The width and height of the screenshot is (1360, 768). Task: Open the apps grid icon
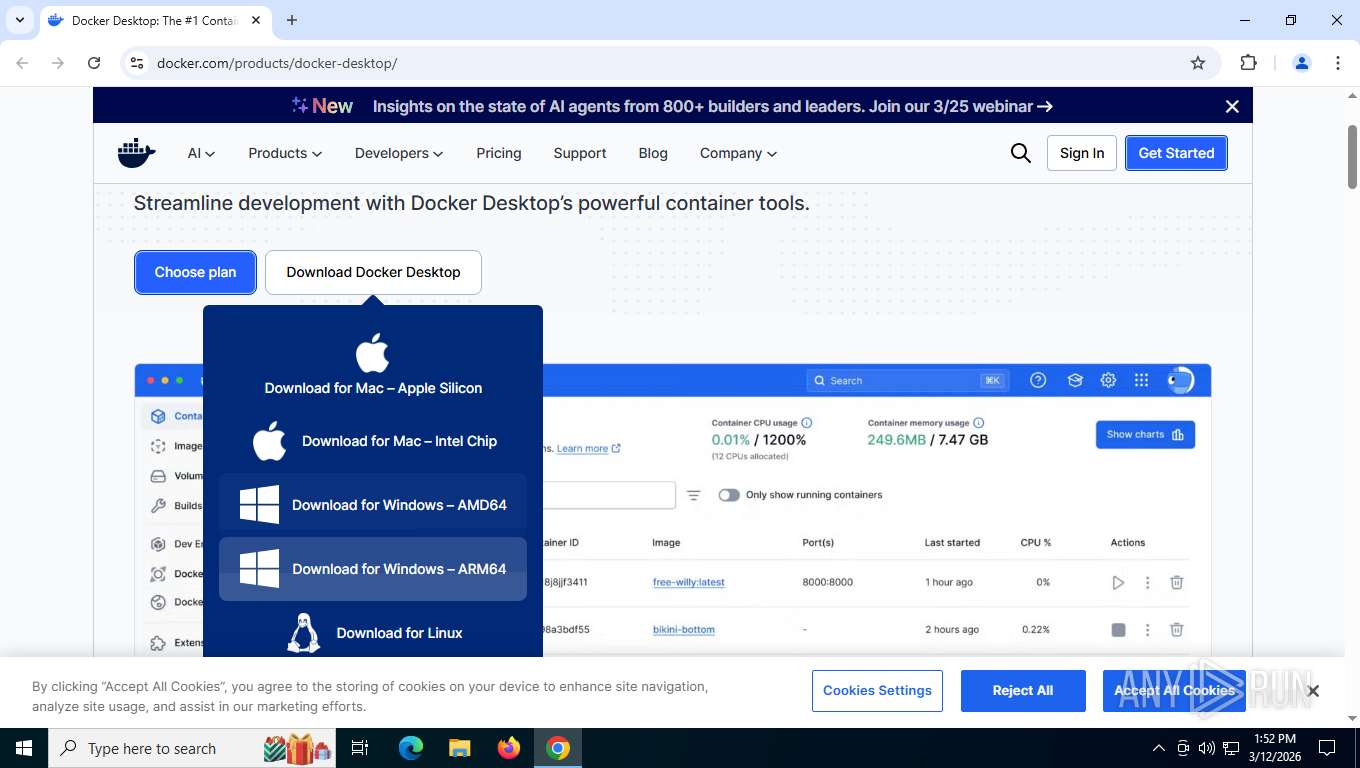click(x=1141, y=380)
